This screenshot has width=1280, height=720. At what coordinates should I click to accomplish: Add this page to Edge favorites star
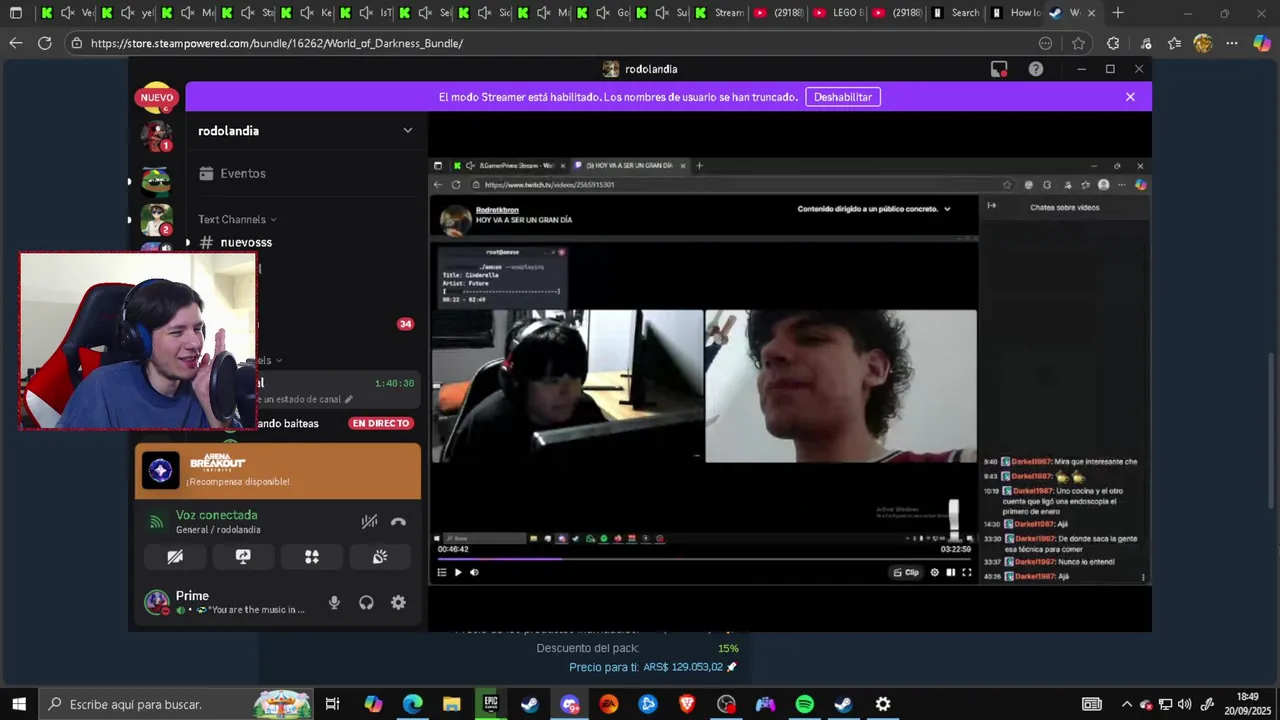pyautogui.click(x=1078, y=43)
